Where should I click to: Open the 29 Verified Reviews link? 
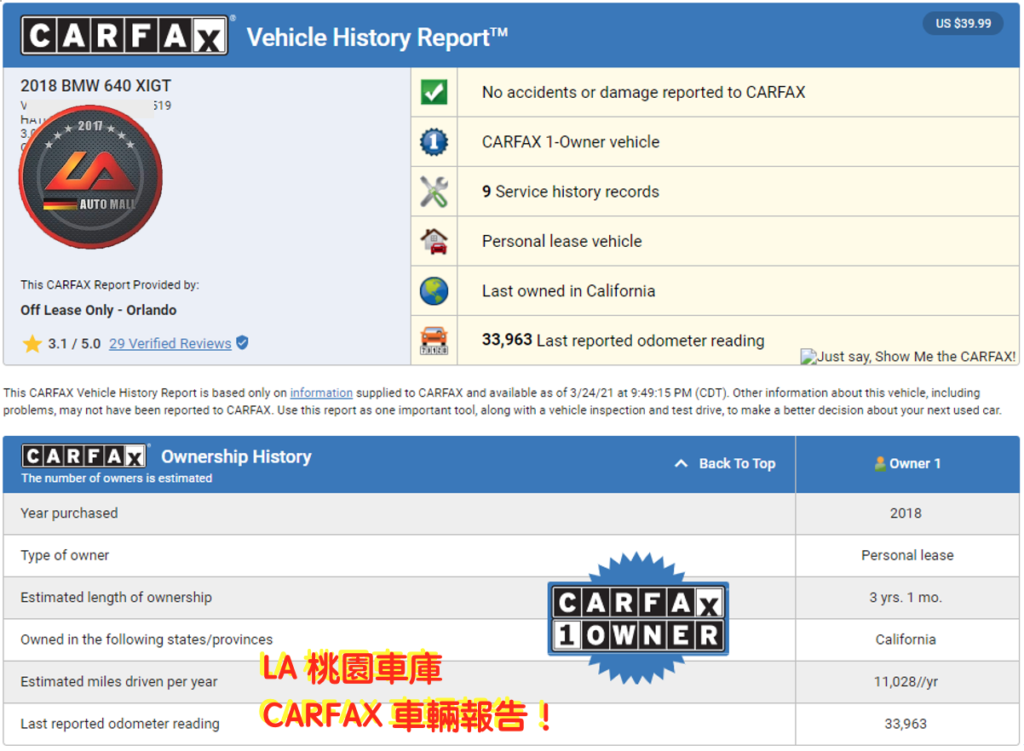170,344
